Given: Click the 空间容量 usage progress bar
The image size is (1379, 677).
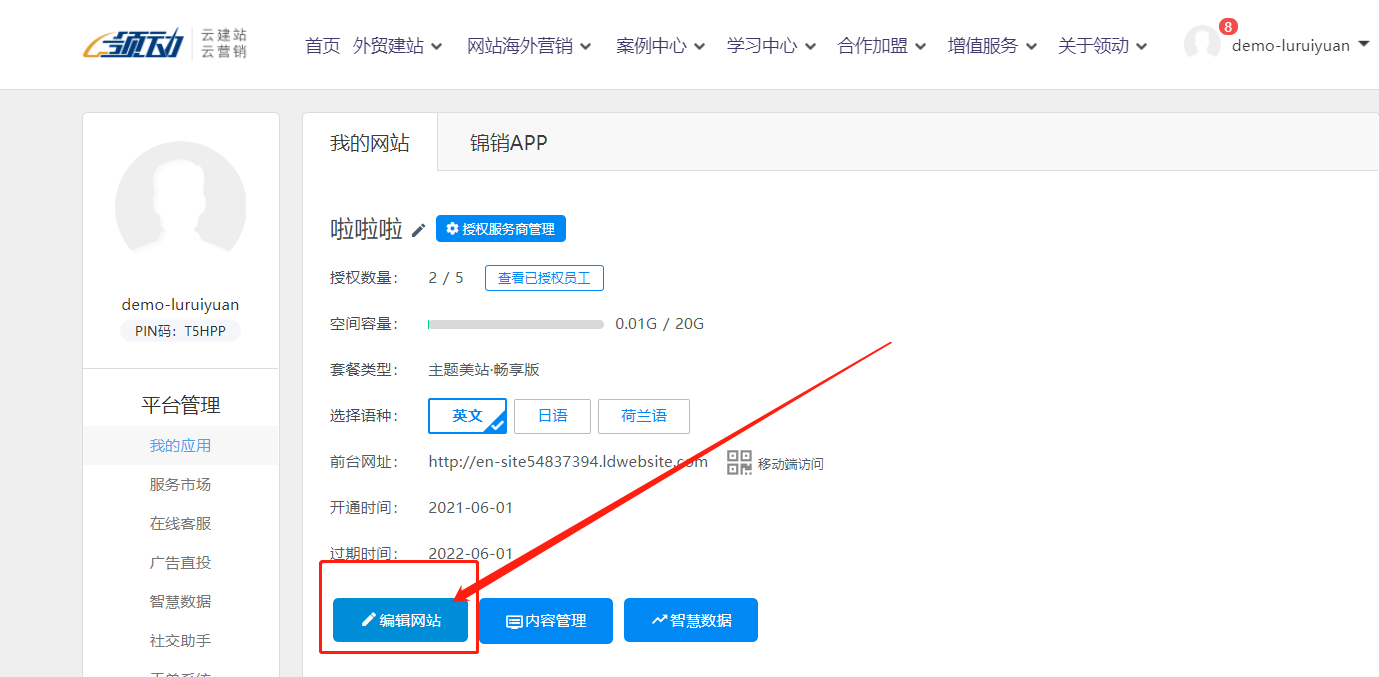Looking at the screenshot, I should tap(516, 324).
